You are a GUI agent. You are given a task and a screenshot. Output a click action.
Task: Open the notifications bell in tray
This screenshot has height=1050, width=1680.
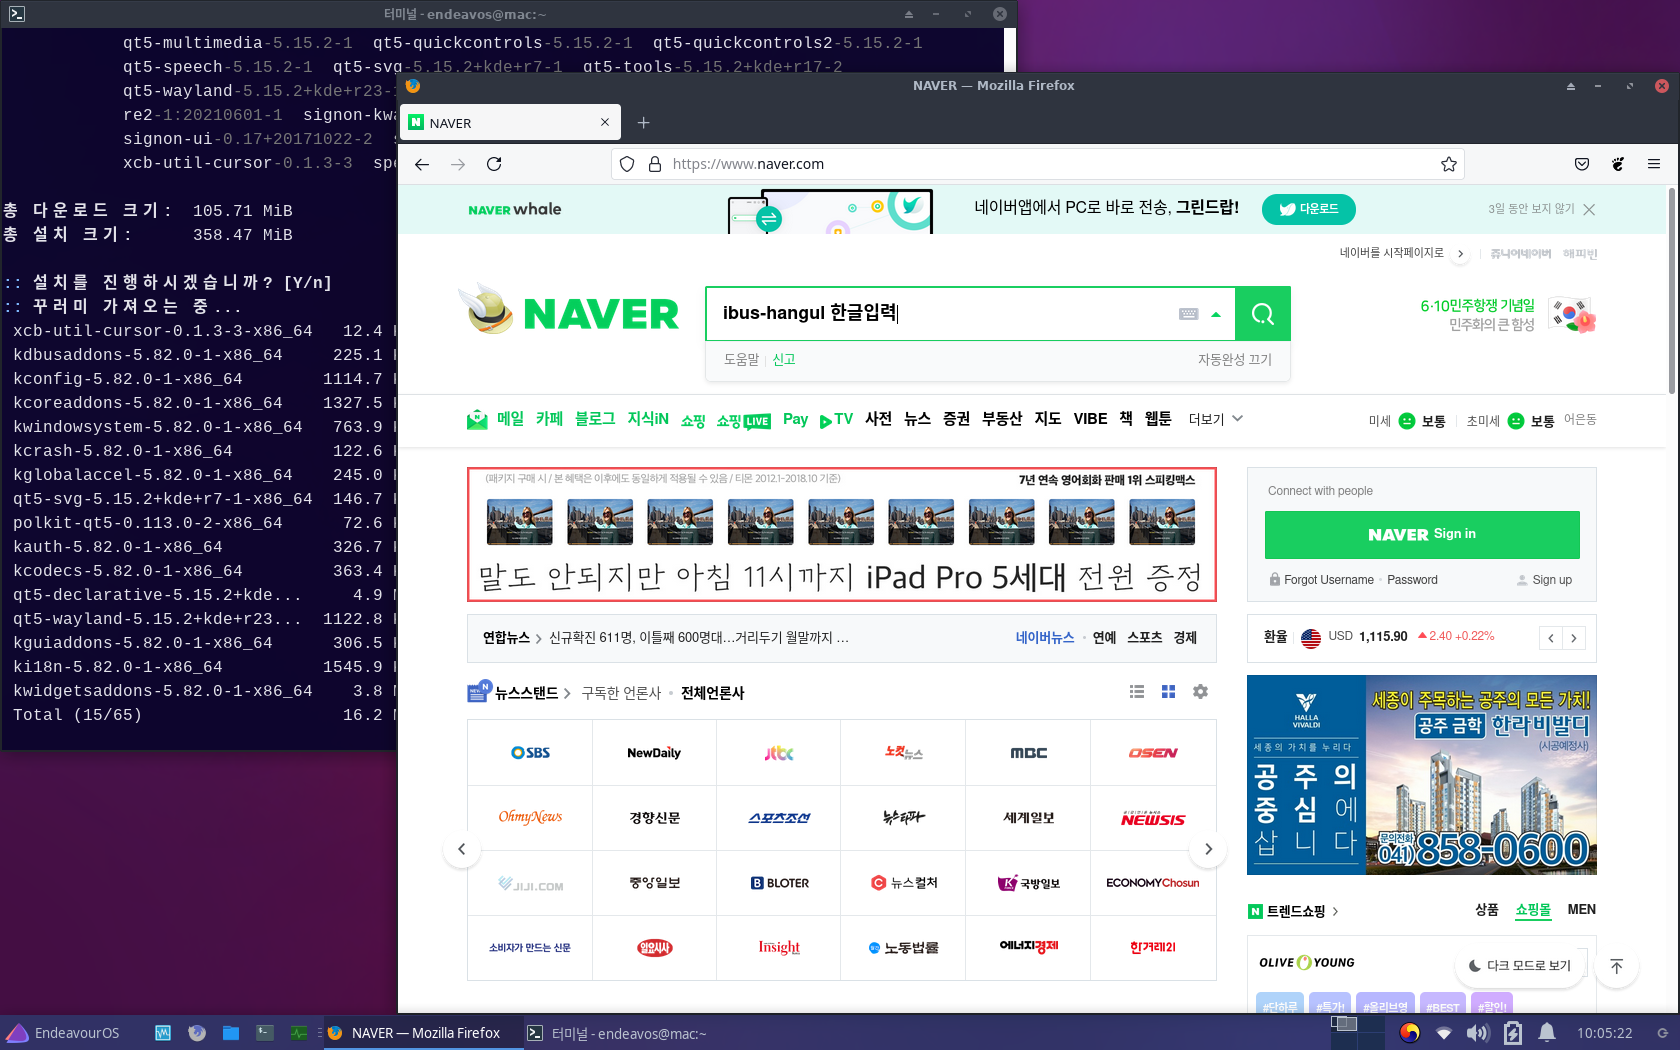1547,1033
